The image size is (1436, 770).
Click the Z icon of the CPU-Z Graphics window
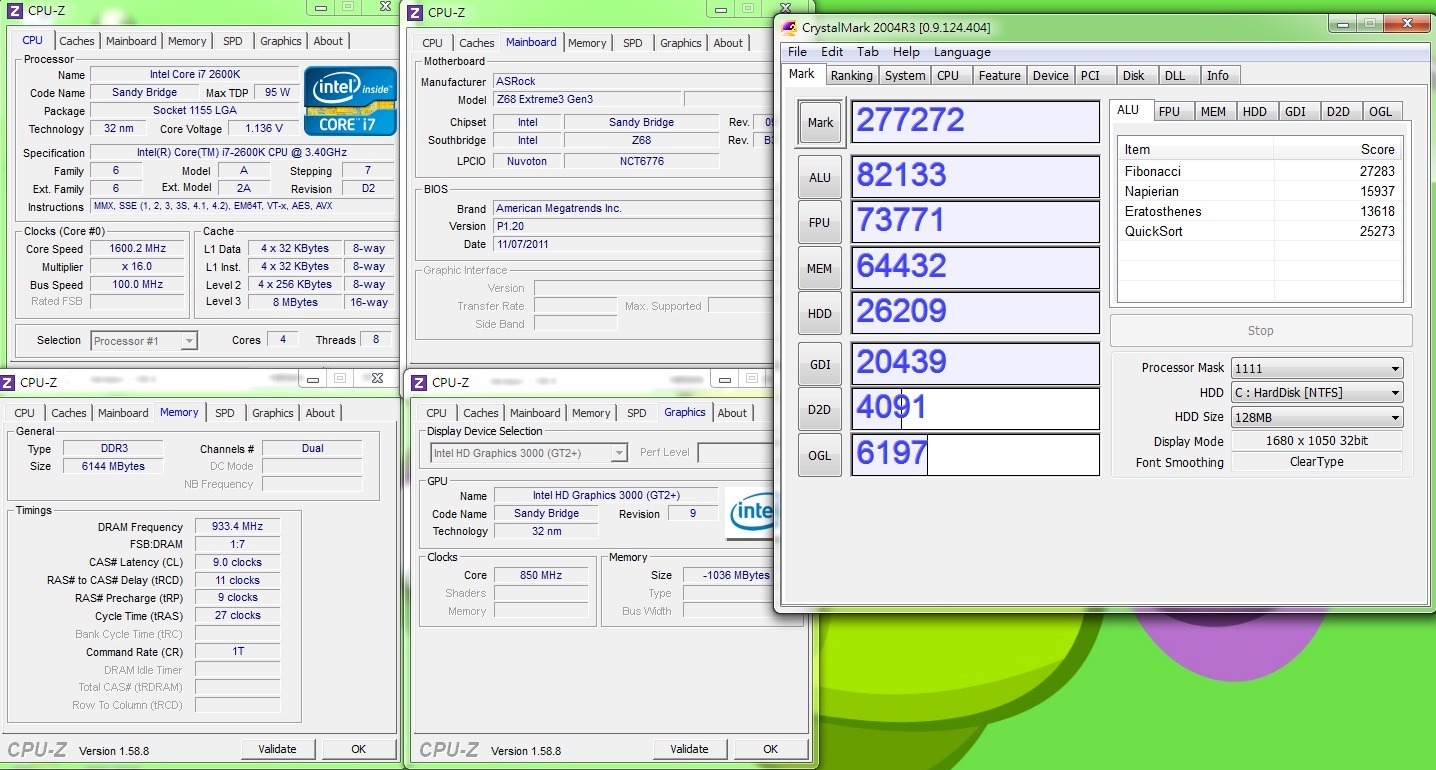tap(418, 382)
